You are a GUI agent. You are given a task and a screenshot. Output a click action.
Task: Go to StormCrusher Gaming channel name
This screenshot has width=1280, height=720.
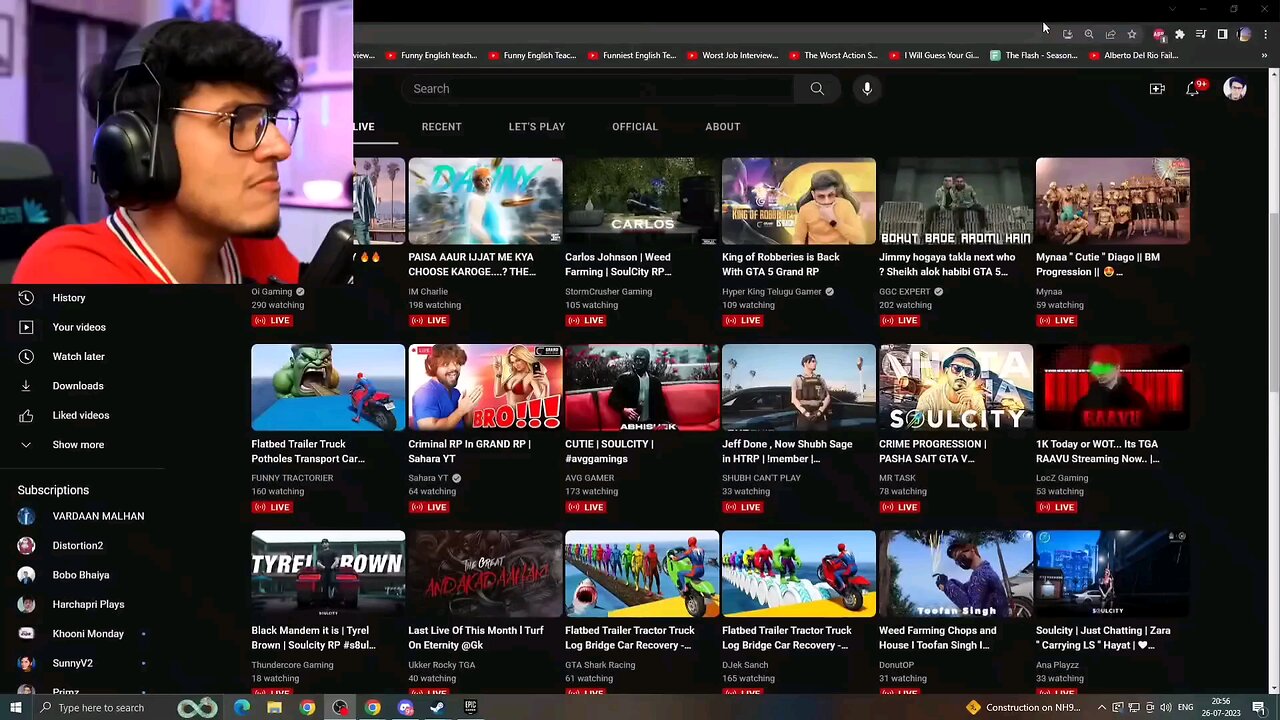coord(608,292)
